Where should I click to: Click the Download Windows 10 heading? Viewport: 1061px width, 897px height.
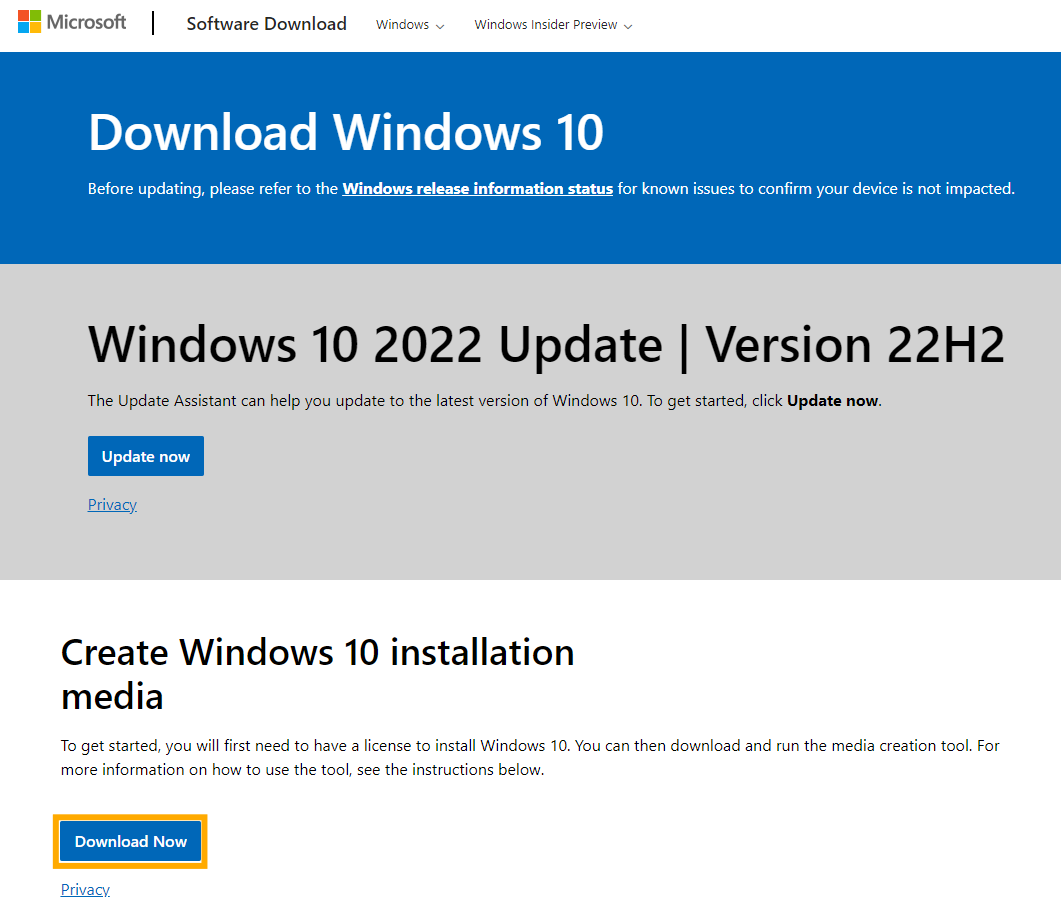346,132
